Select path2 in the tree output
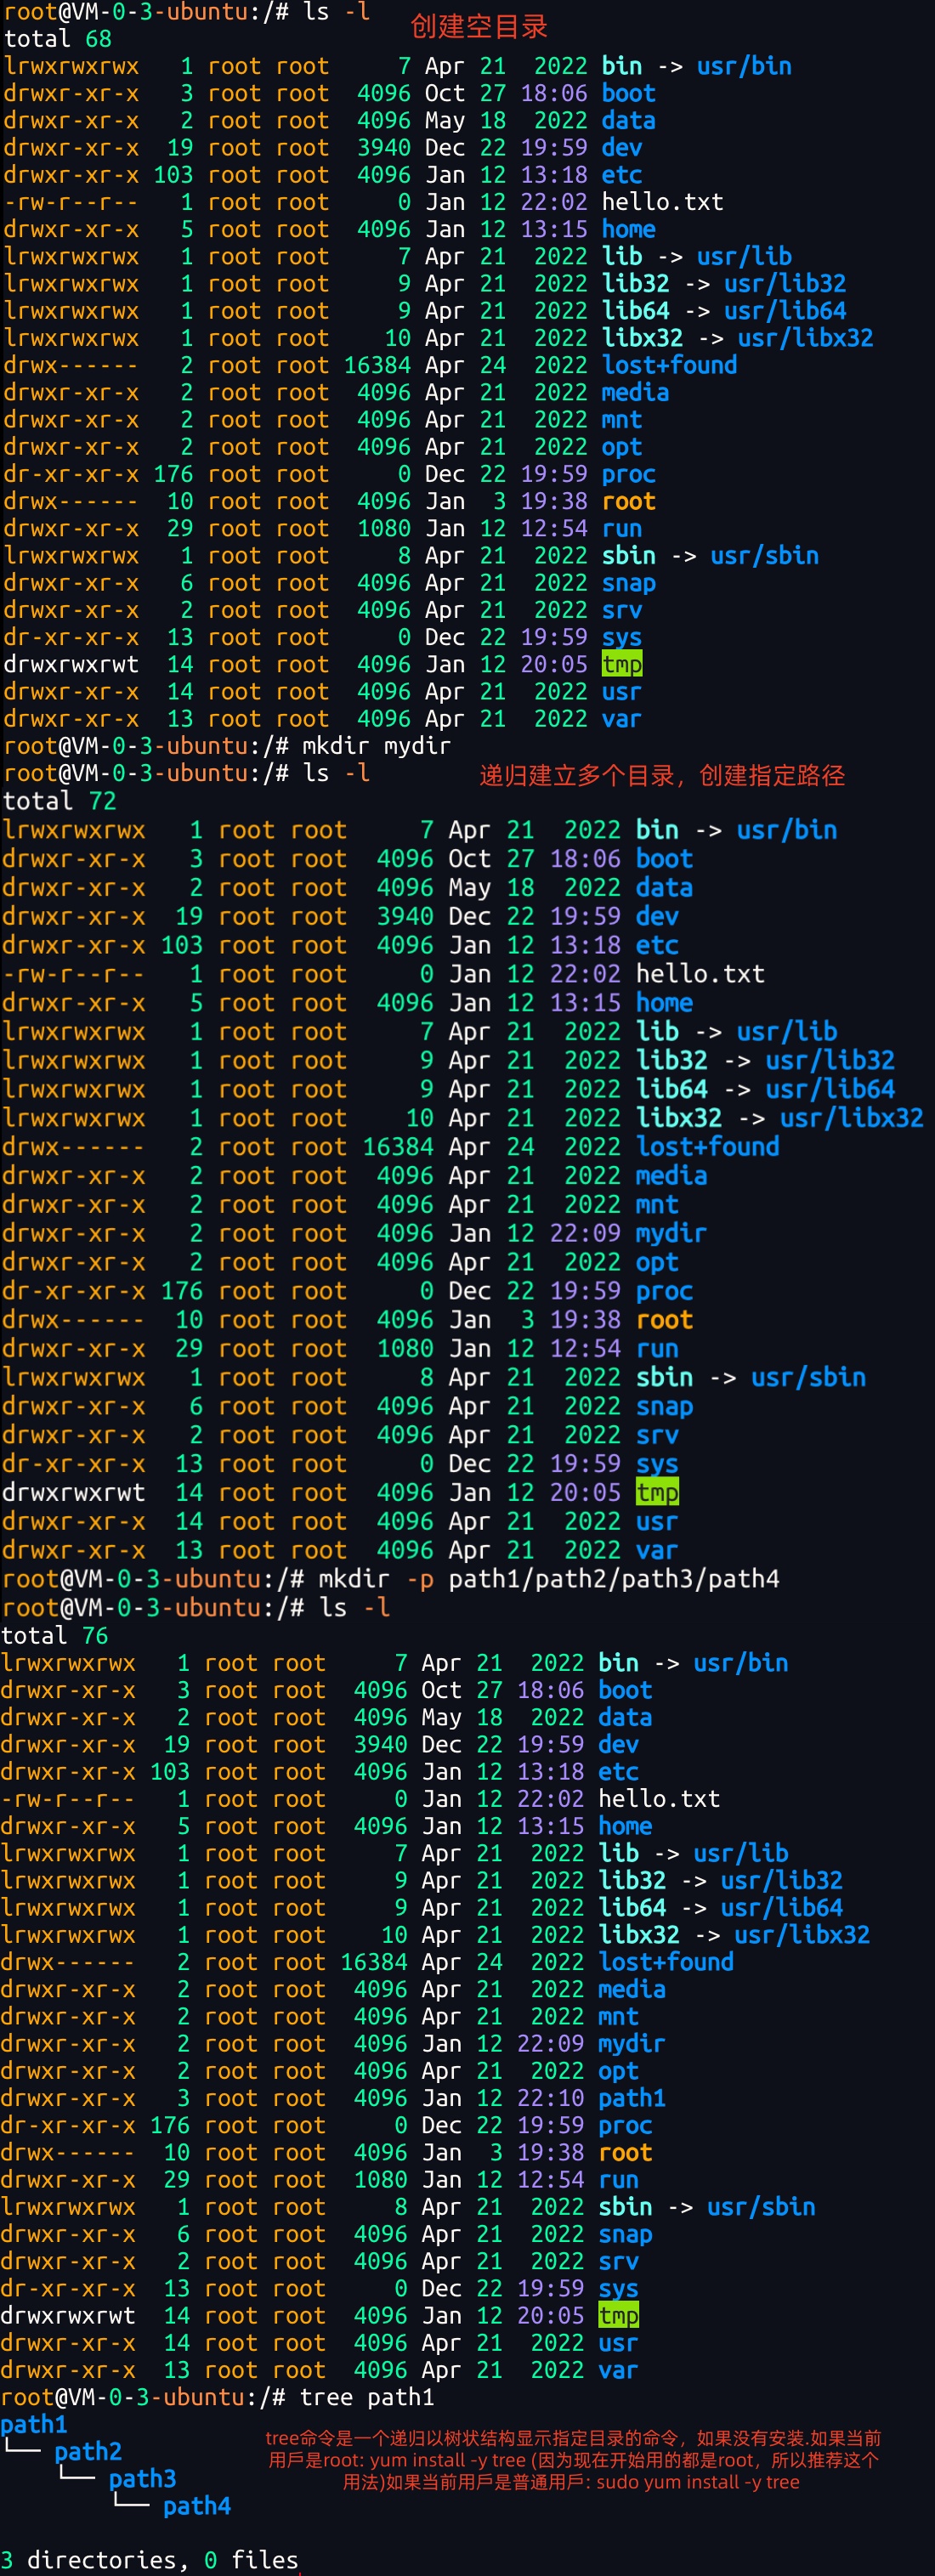The width and height of the screenshot is (935, 2576). [x=88, y=2451]
